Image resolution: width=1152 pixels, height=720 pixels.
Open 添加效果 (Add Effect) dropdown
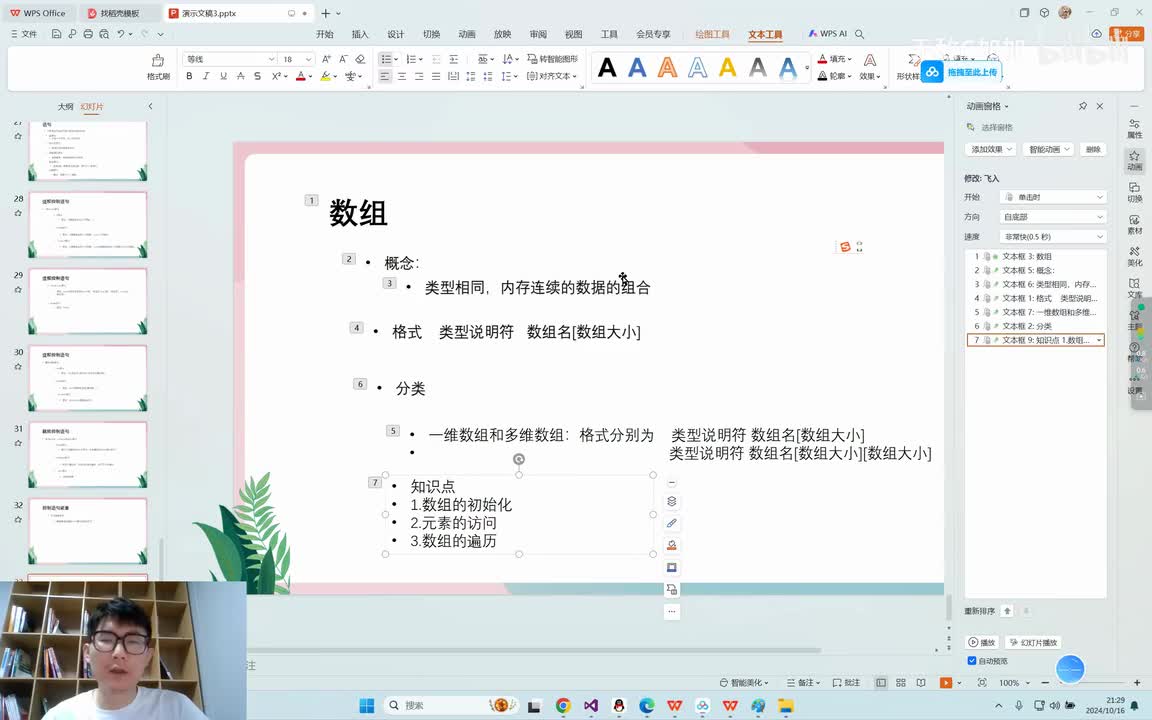tap(991, 149)
